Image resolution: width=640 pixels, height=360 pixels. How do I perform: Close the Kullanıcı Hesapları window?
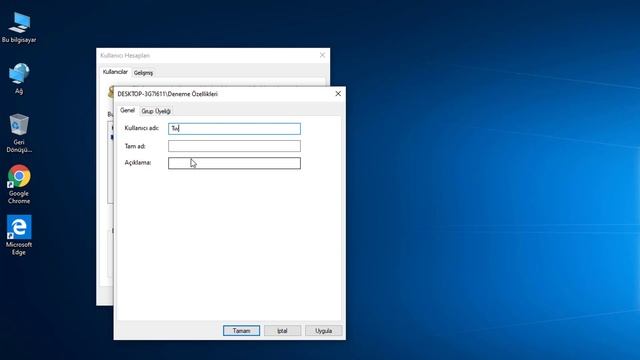(x=322, y=55)
